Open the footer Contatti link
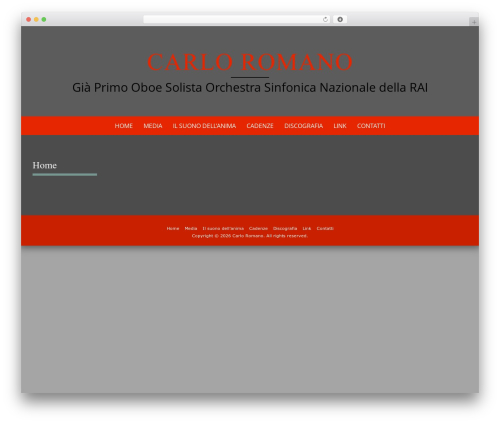The image size is (500, 423). click(x=325, y=228)
